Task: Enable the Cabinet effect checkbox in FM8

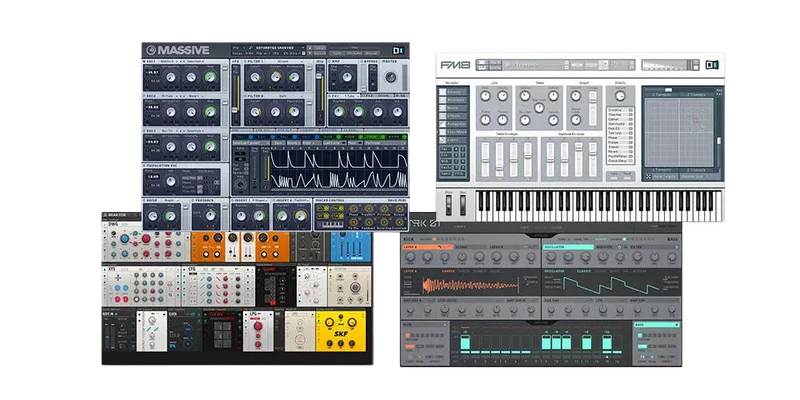Action: (631, 119)
